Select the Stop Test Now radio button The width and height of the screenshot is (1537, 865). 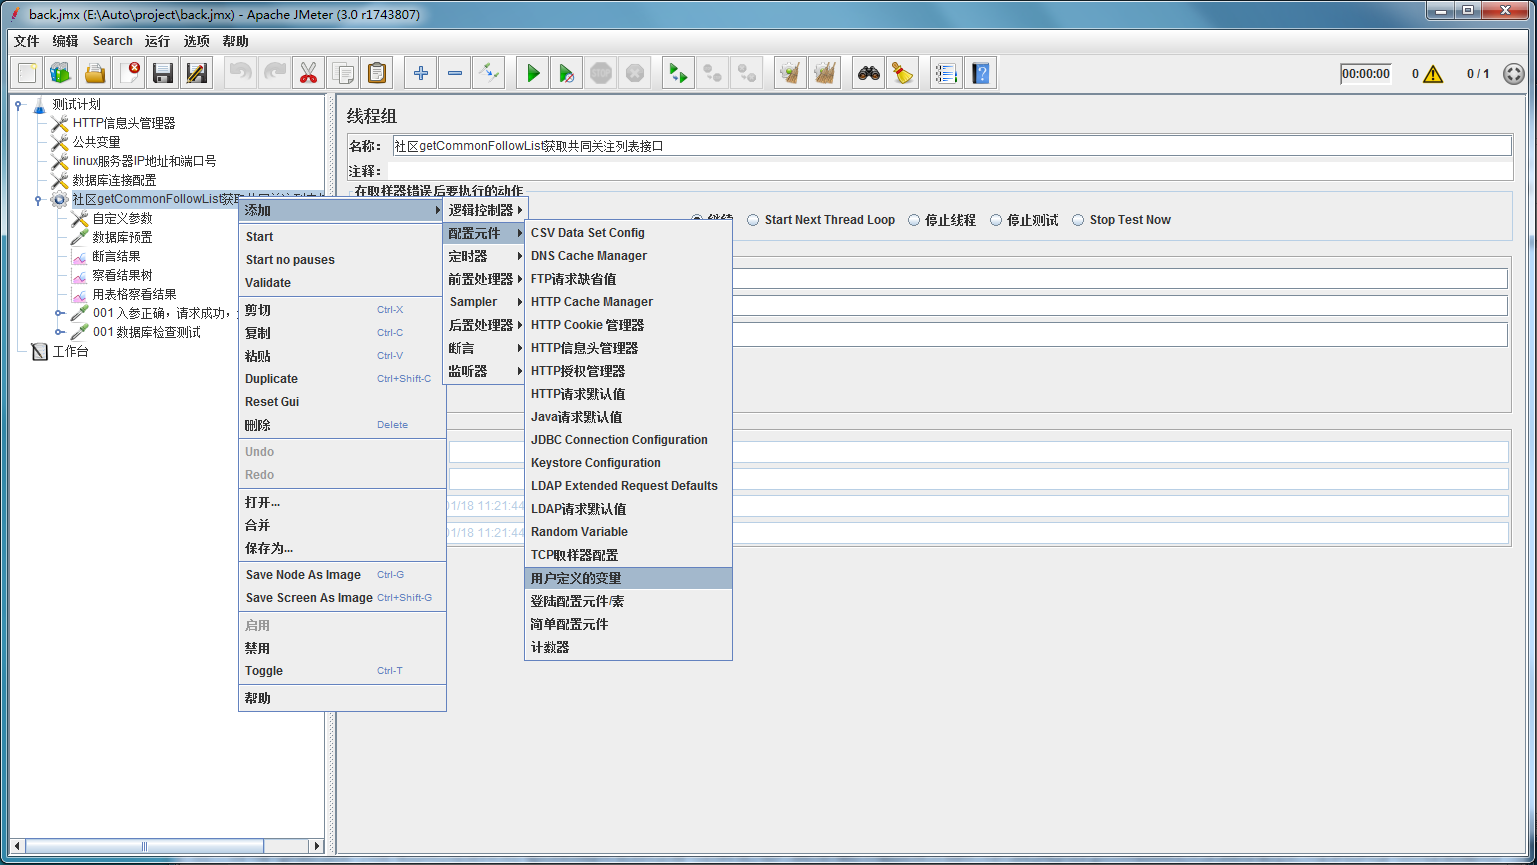1078,220
